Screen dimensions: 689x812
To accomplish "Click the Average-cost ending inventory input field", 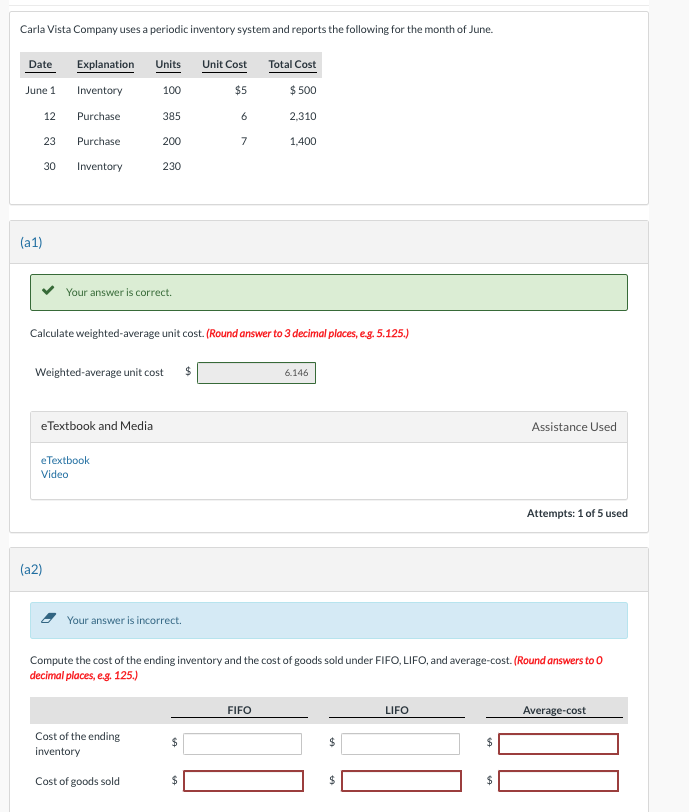I will [x=558, y=743].
